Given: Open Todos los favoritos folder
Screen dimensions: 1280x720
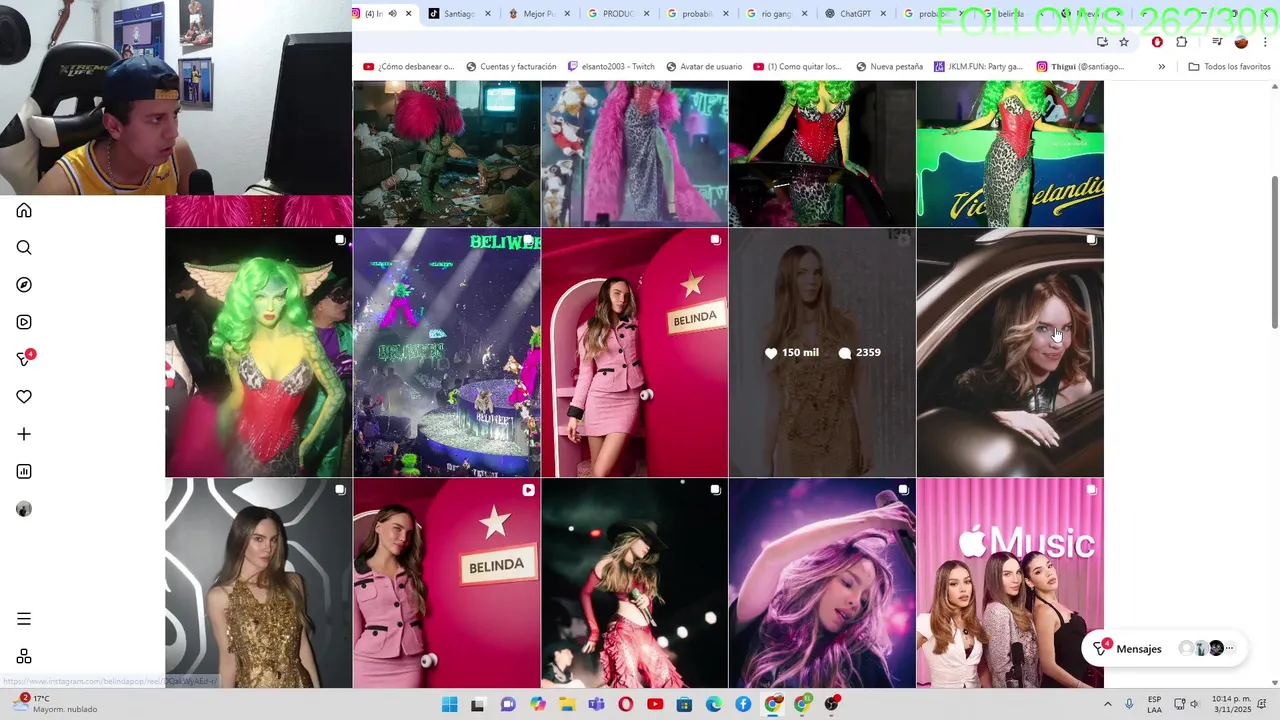Looking at the screenshot, I should pos(1229,67).
